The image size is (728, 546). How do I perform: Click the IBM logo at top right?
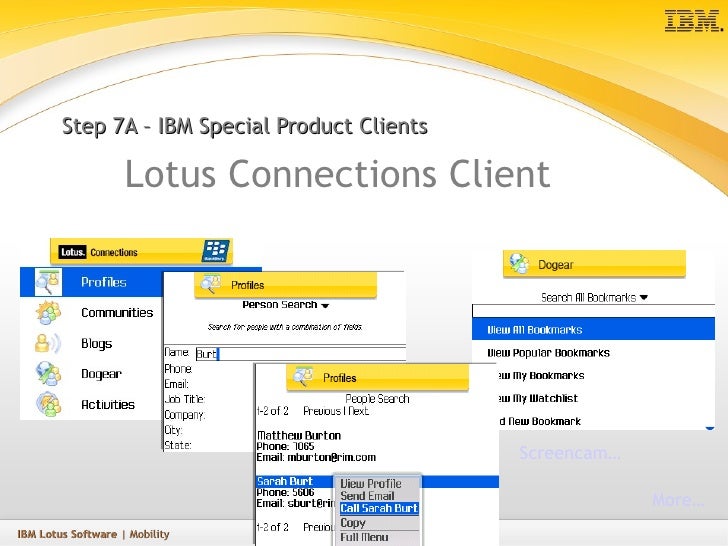(x=694, y=21)
